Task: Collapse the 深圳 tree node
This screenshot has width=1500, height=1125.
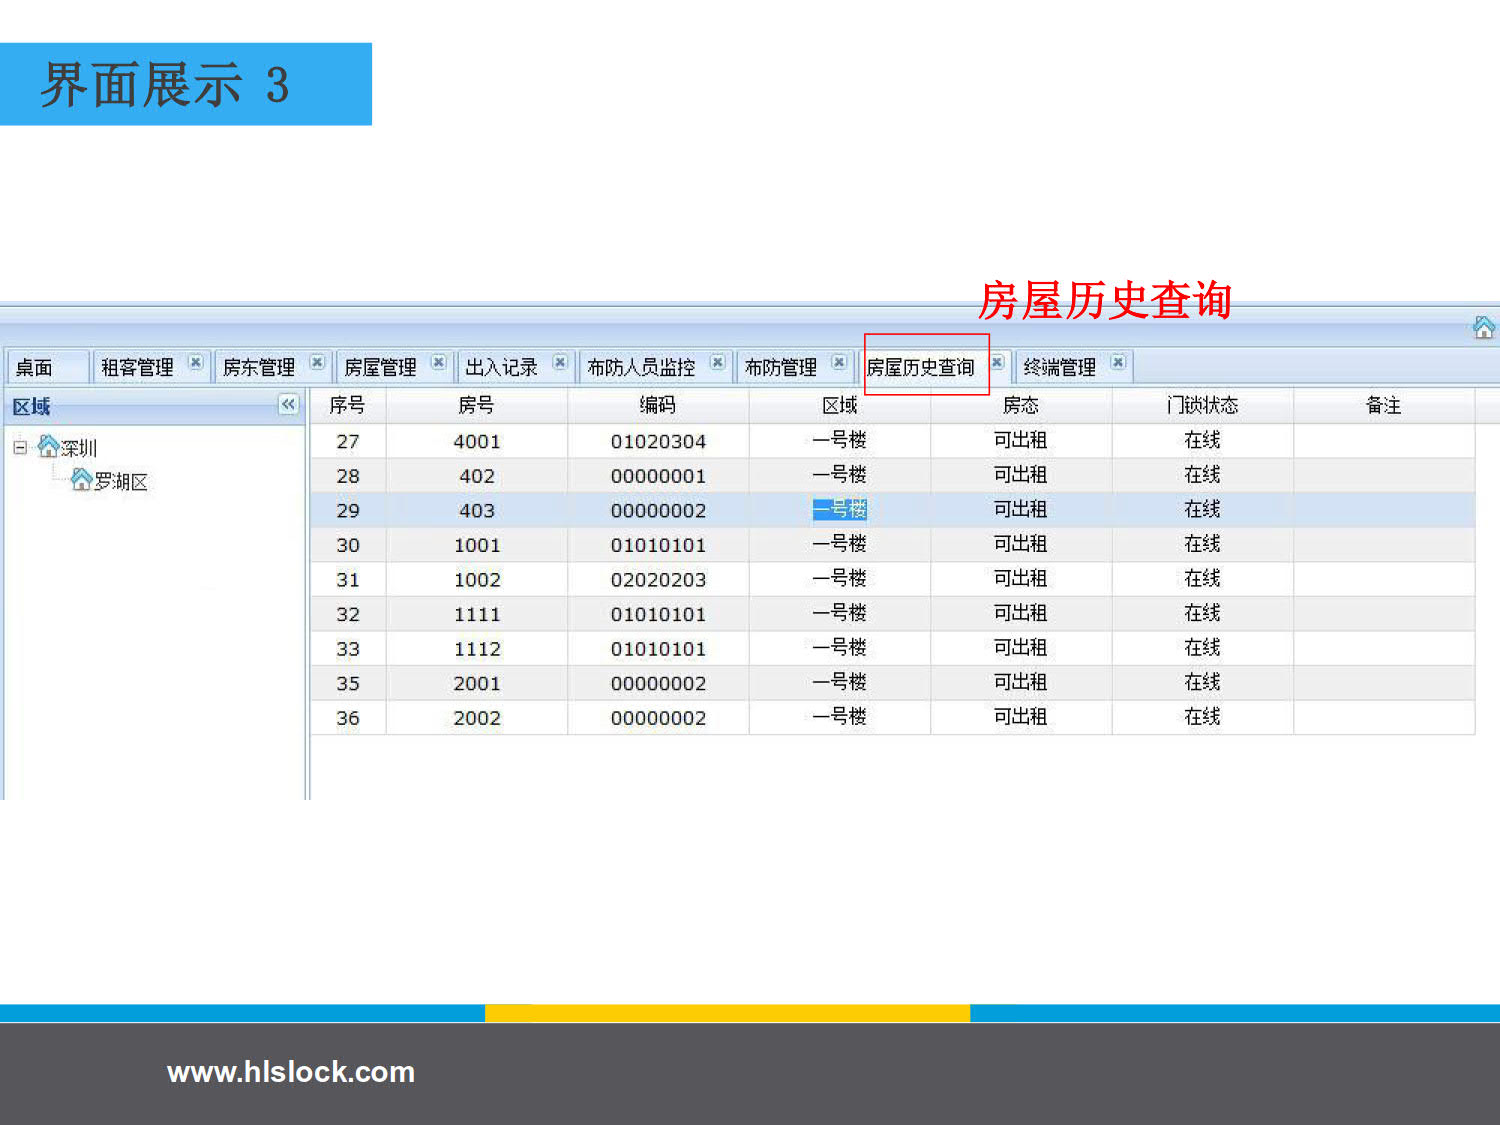Action: 20,448
